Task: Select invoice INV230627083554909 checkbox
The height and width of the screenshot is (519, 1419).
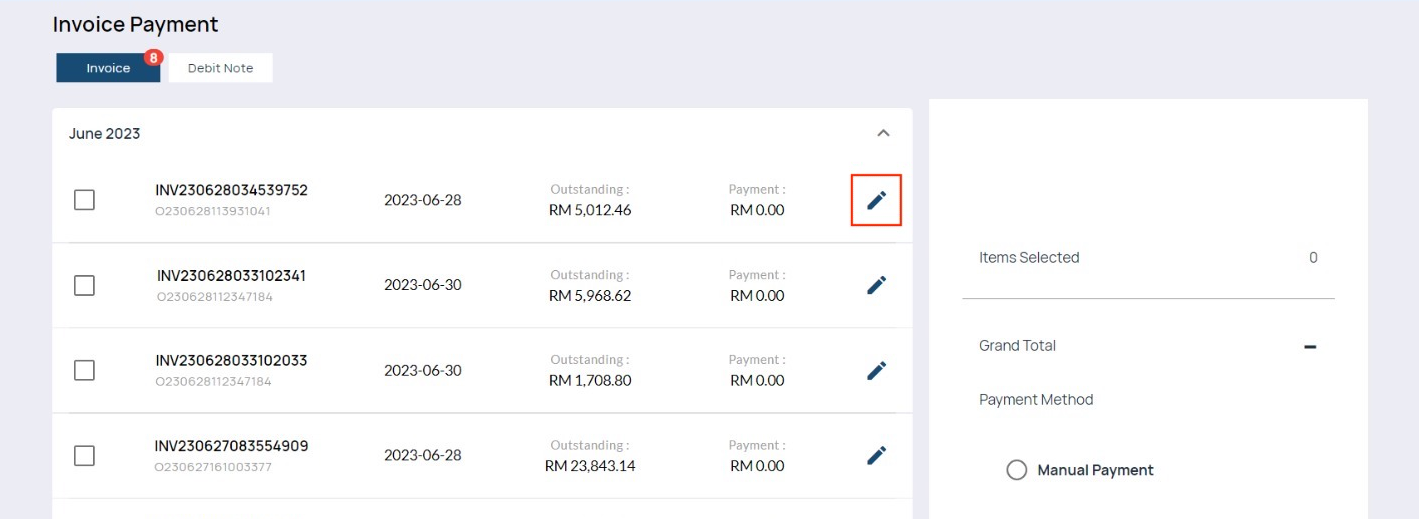Action: coord(85,455)
